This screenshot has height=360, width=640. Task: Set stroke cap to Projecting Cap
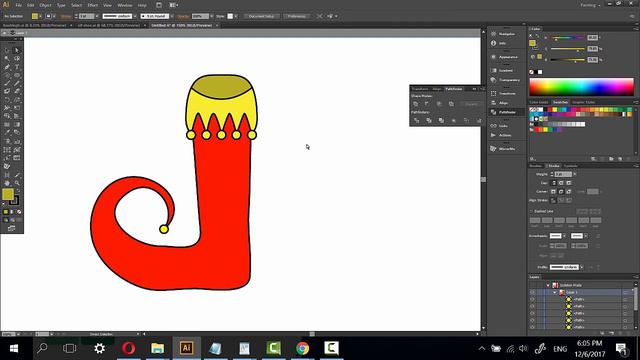(x=569, y=183)
